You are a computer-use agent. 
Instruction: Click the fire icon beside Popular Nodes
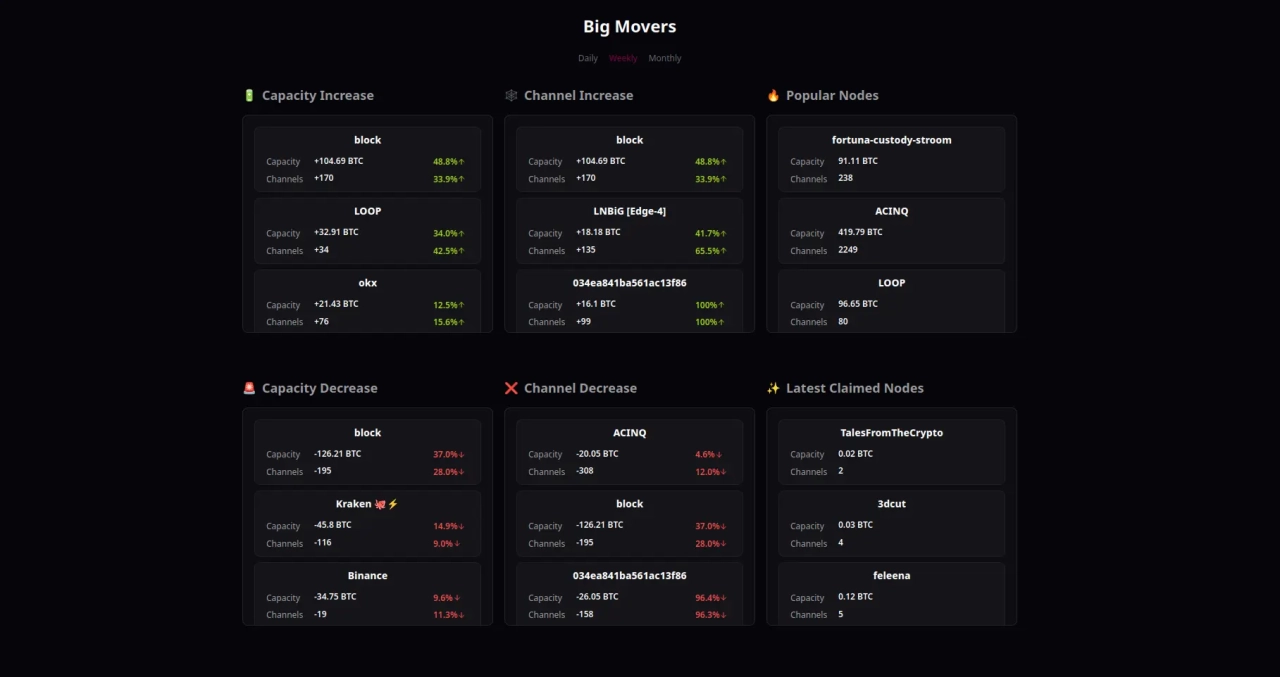click(773, 96)
